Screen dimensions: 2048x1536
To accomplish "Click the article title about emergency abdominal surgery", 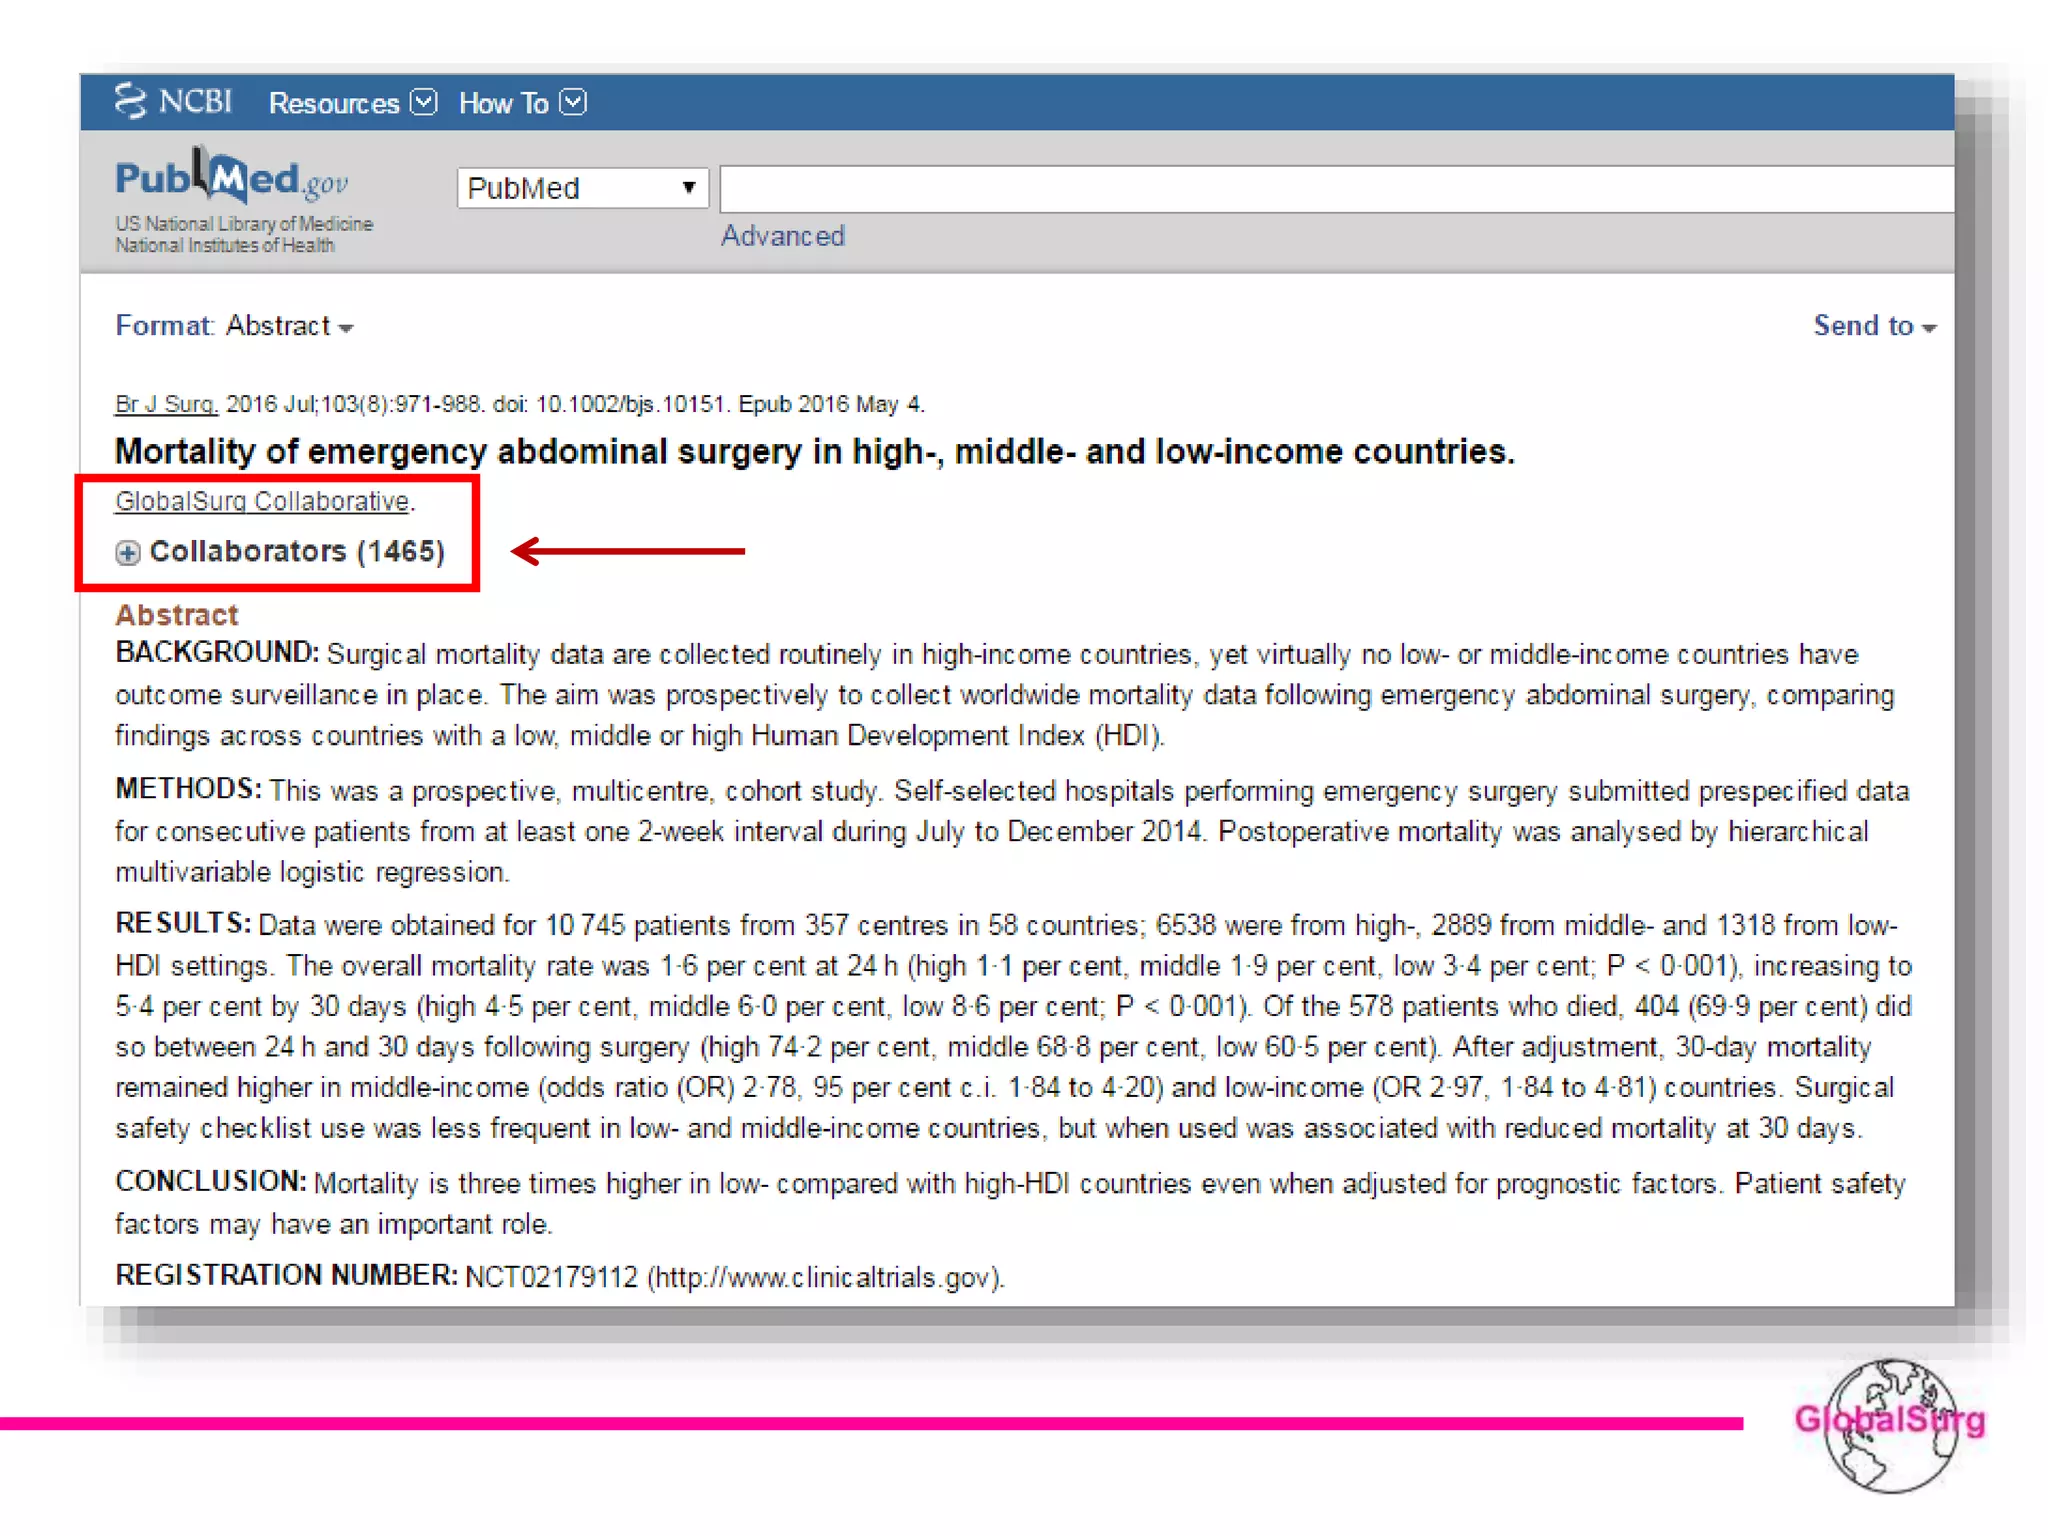I will tap(814, 452).
